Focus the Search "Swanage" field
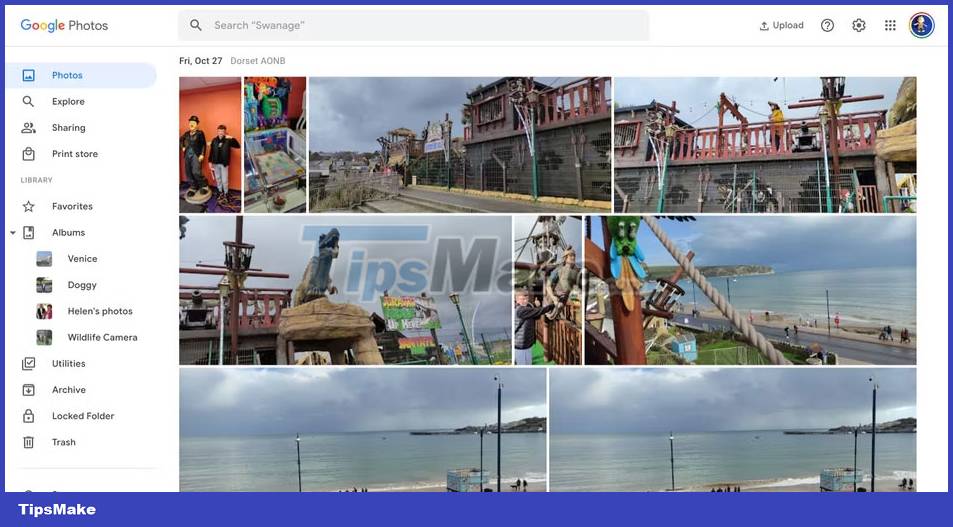This screenshot has width=953, height=527. tap(413, 26)
